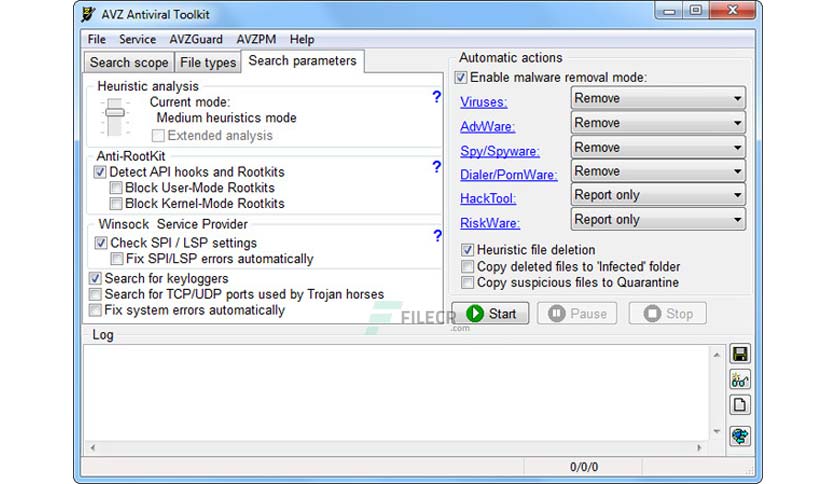Clear the log using the blank page icon

pos(739,405)
